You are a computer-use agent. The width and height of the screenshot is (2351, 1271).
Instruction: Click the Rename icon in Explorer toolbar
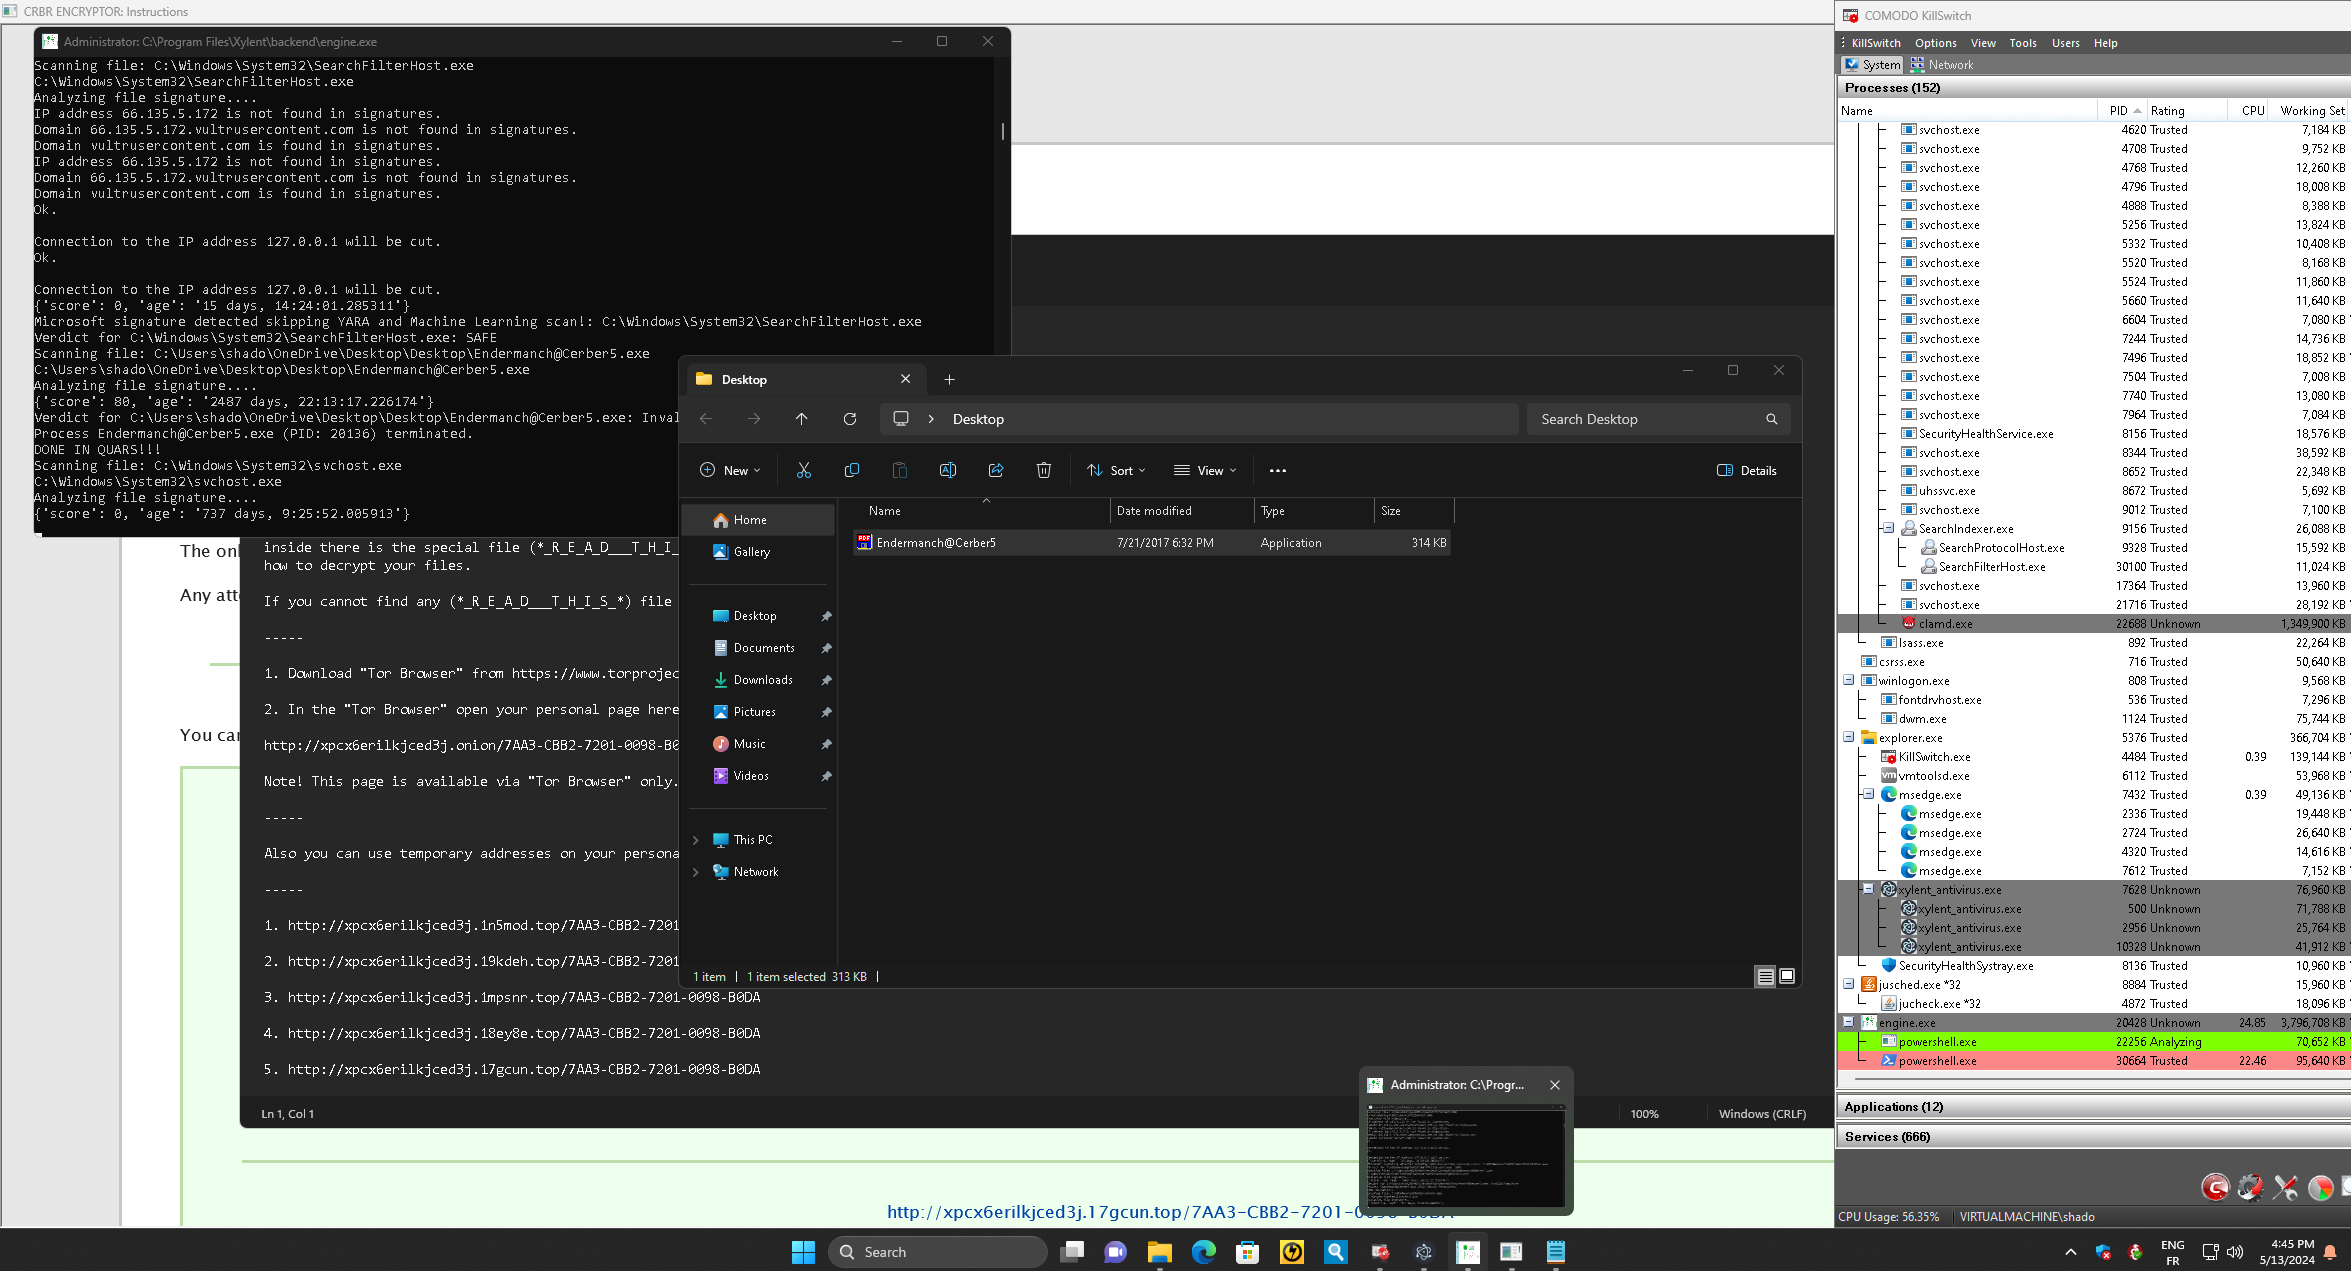947,470
